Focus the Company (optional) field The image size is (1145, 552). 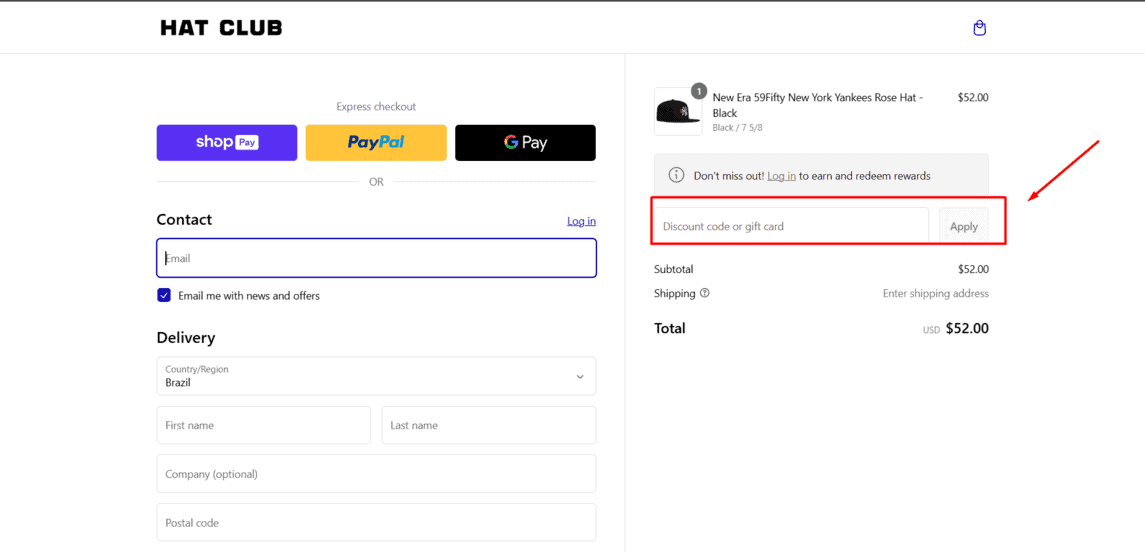coord(376,474)
